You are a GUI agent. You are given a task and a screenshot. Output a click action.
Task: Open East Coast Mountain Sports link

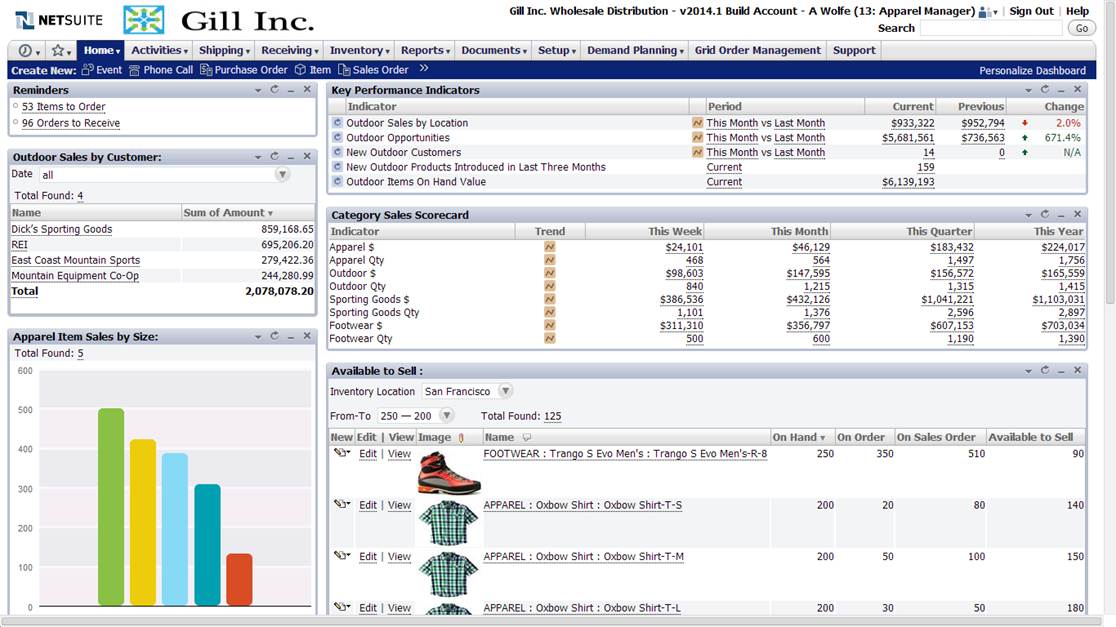pyautogui.click(x=75, y=260)
